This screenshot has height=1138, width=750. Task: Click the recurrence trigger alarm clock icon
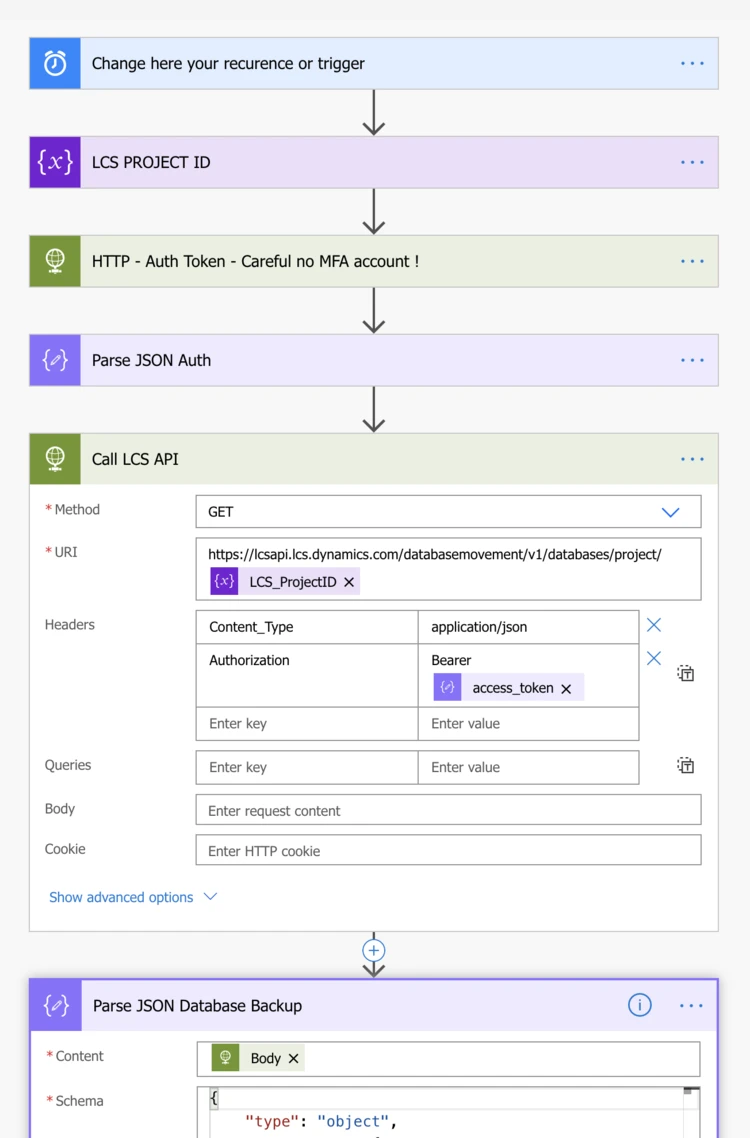pyautogui.click(x=55, y=63)
